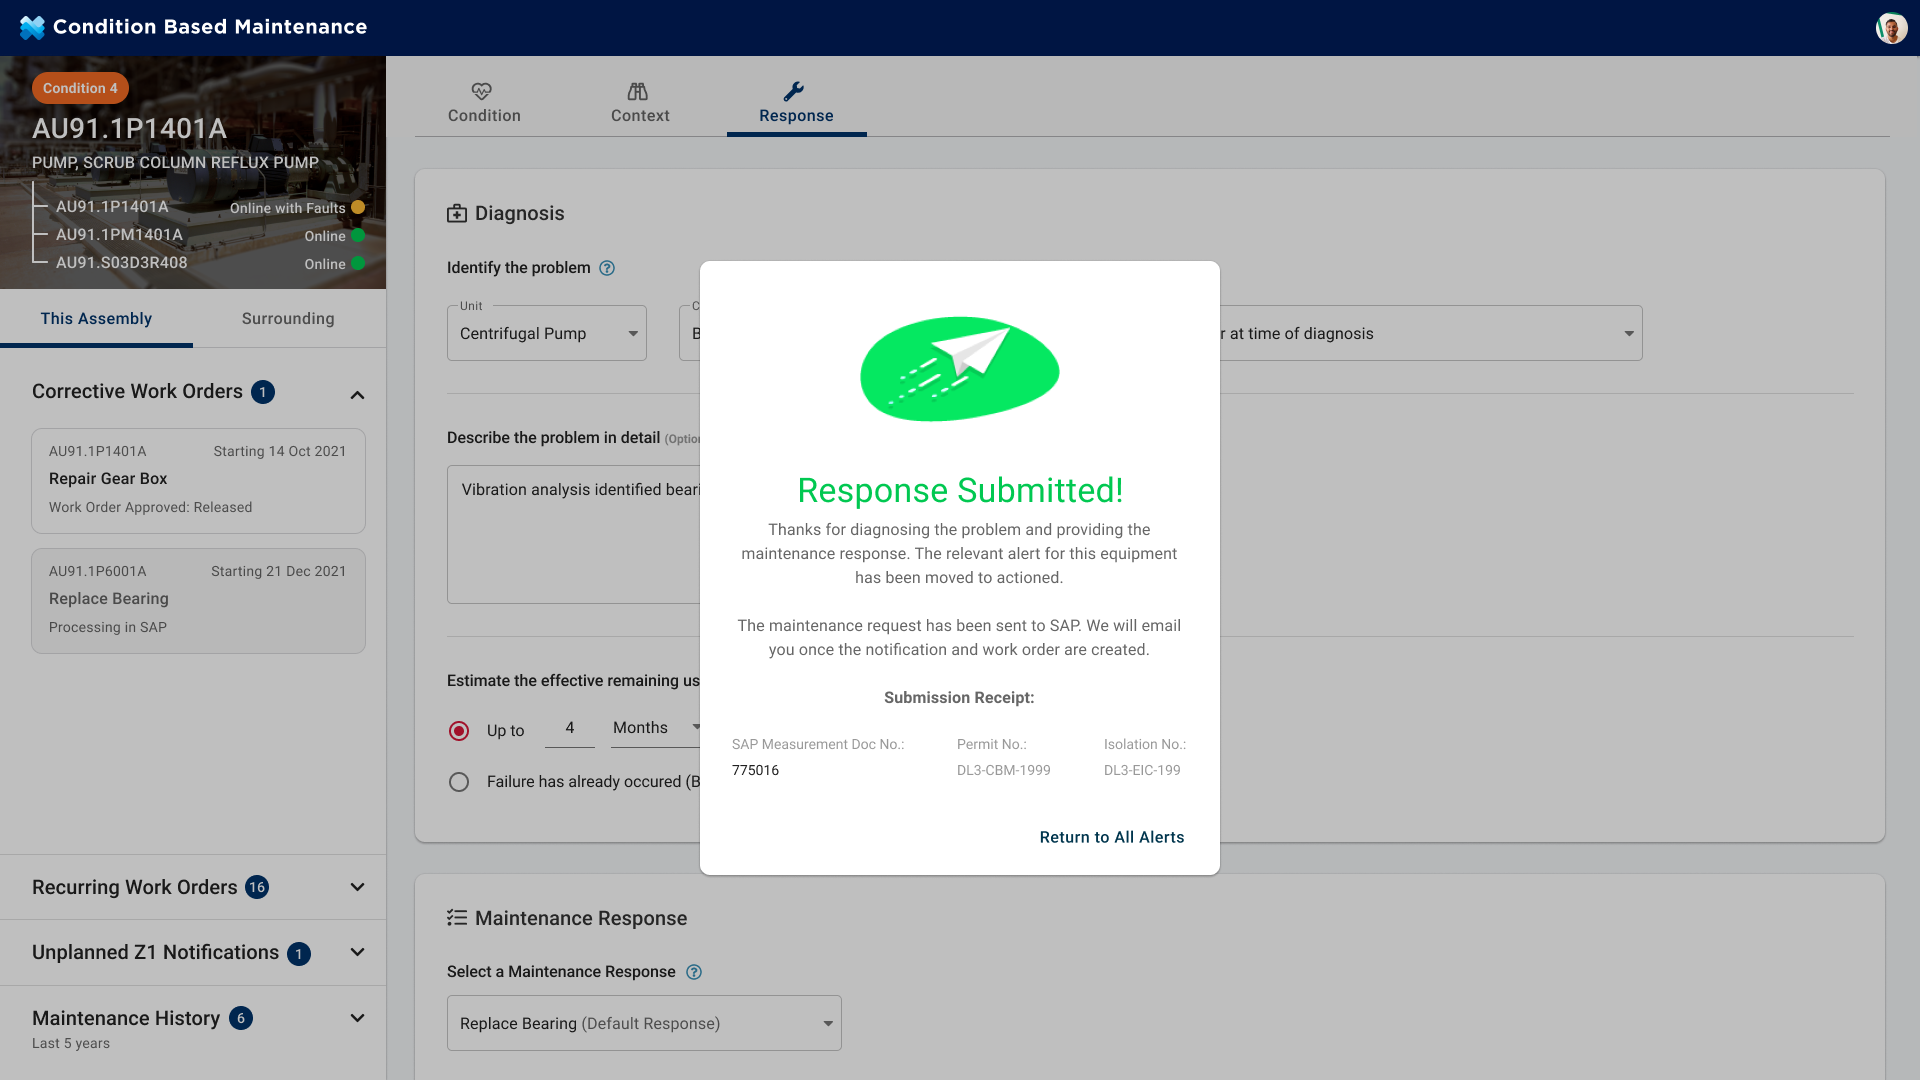Screen dimensions: 1920x1080
Task: Switch to This Assembly tab
Action: tap(96, 319)
